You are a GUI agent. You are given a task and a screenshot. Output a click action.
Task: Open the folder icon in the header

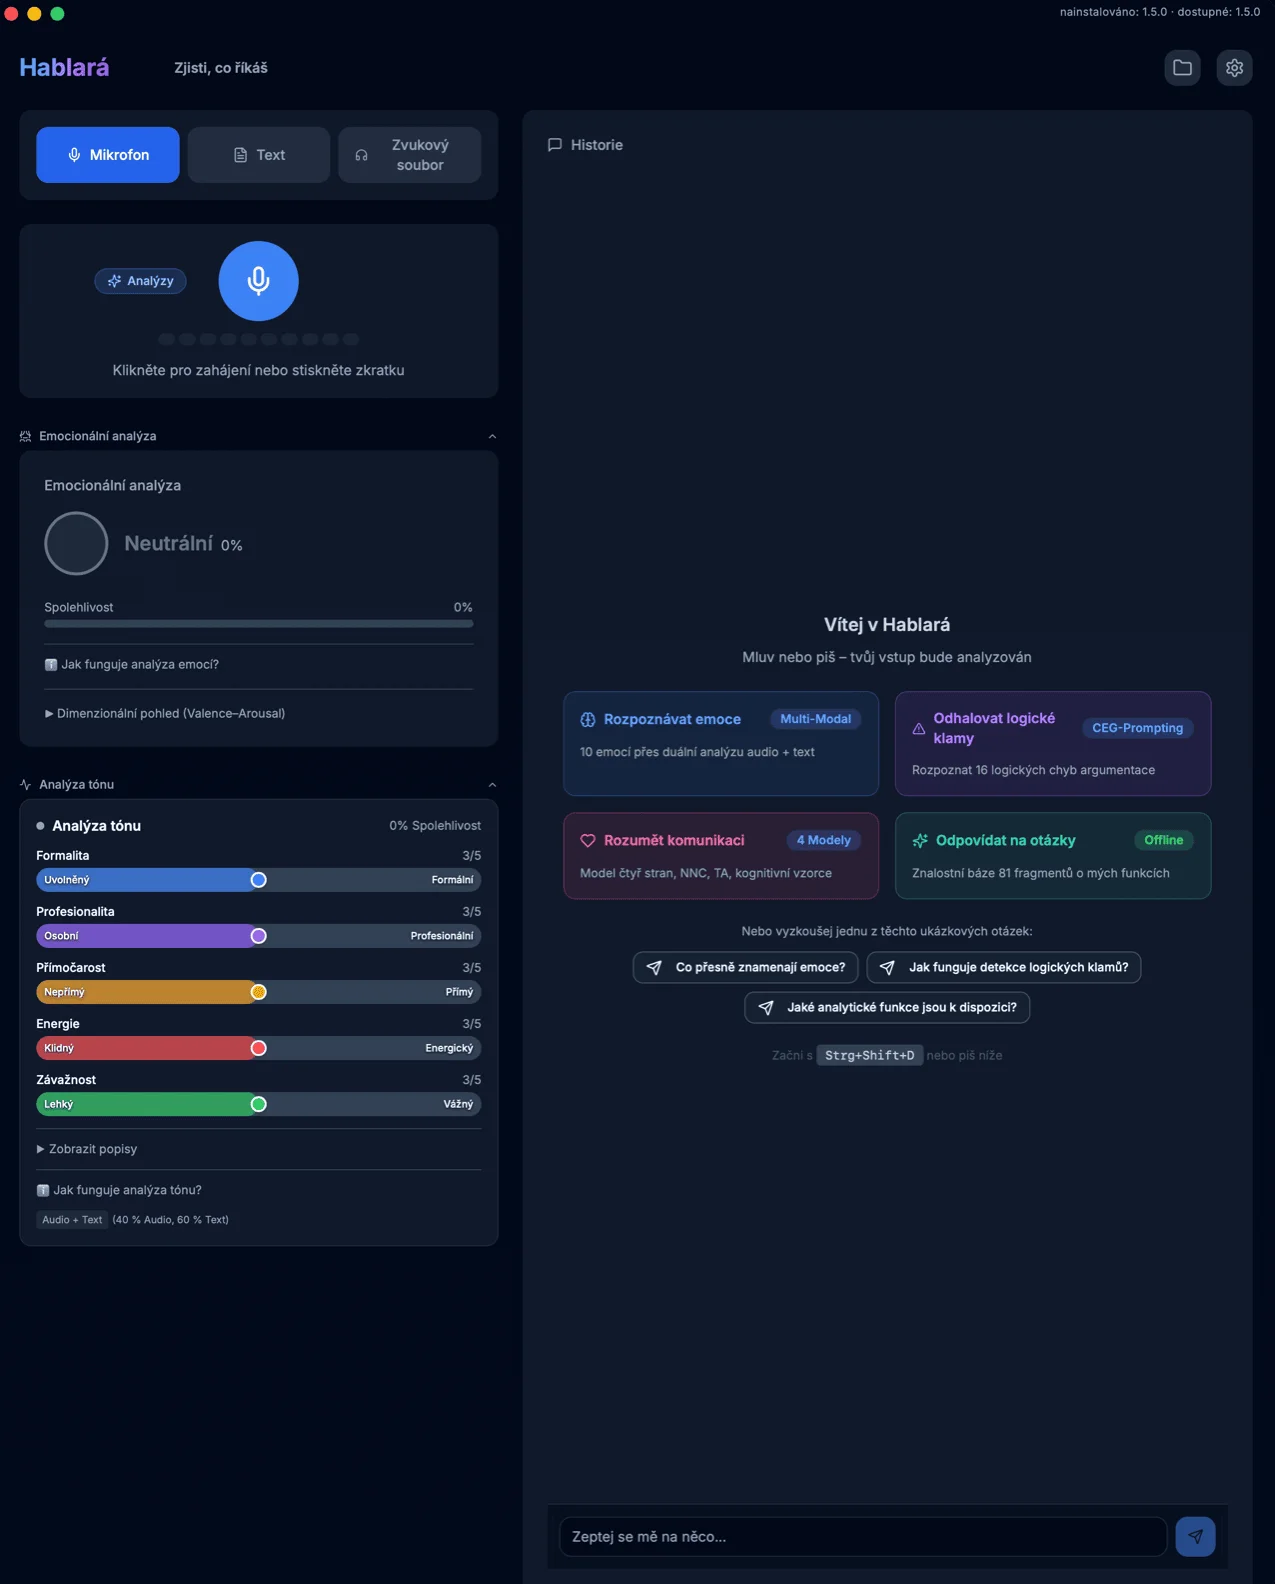tap(1182, 68)
